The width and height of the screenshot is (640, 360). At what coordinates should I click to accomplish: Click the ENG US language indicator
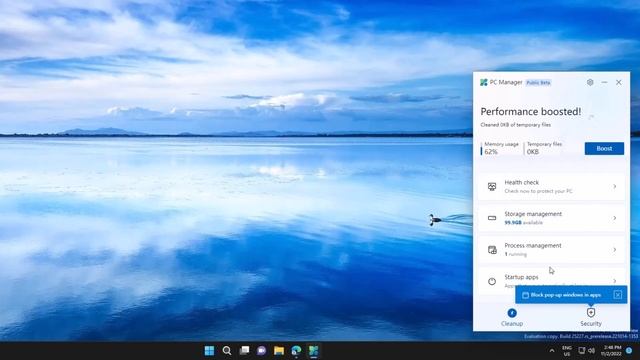[x=567, y=351]
